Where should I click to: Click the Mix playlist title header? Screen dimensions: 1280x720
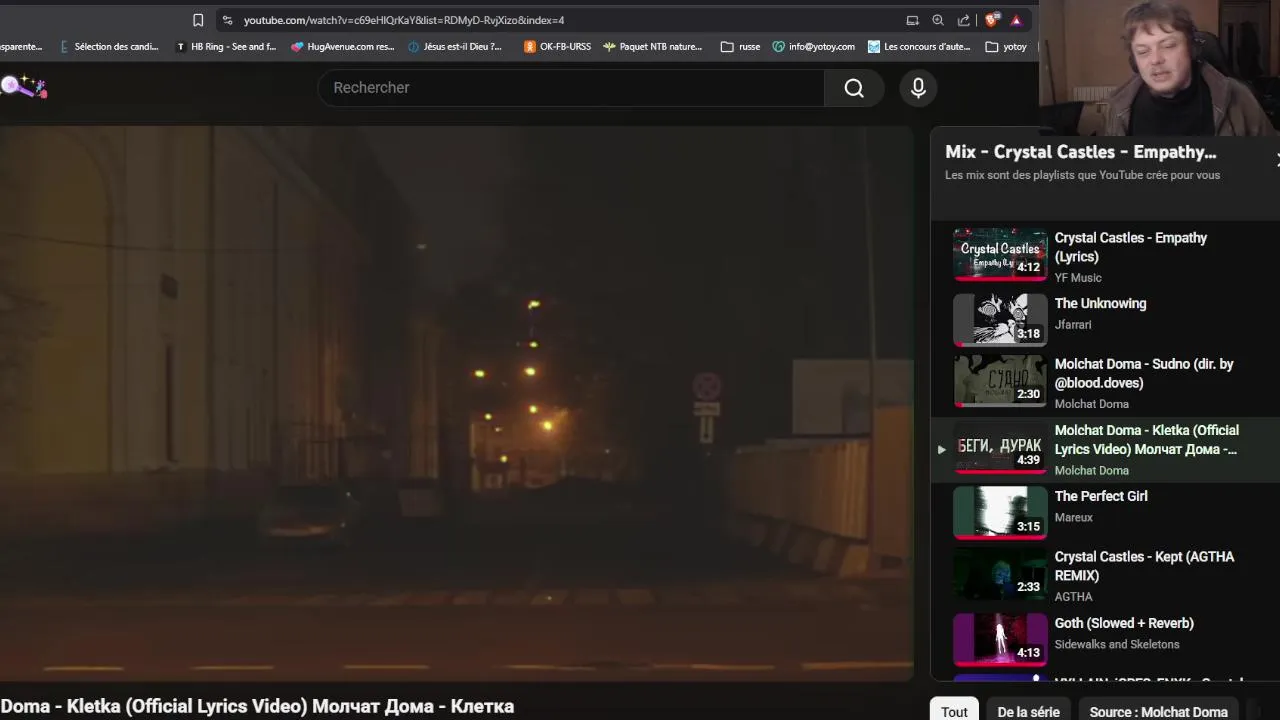click(1081, 152)
